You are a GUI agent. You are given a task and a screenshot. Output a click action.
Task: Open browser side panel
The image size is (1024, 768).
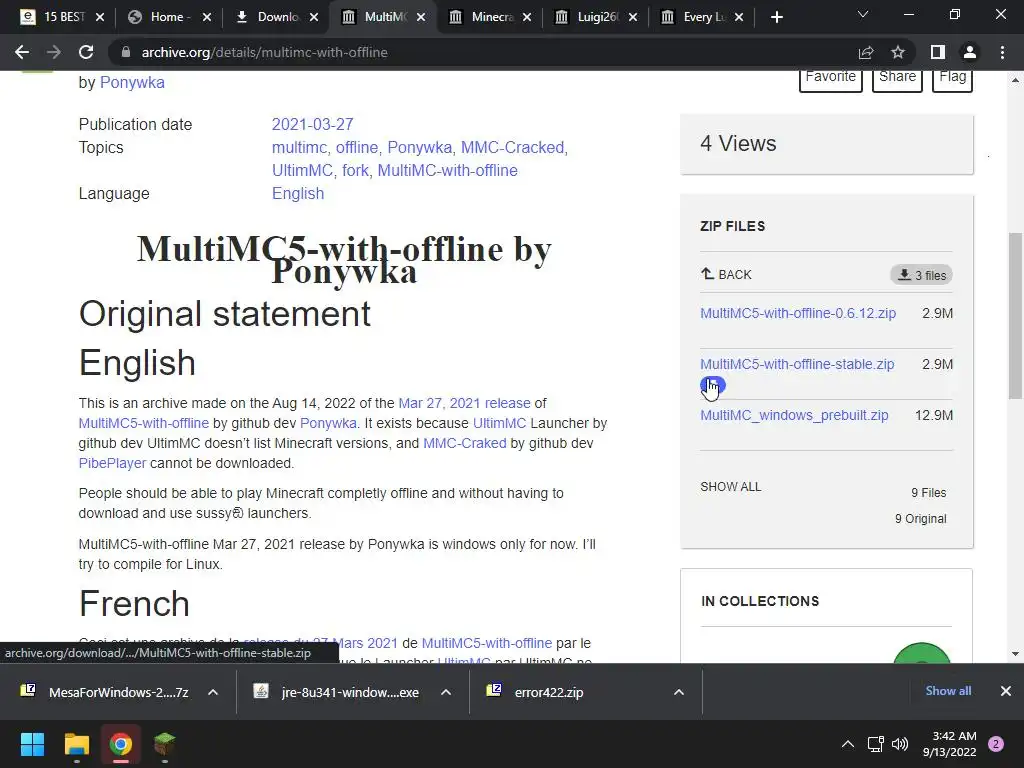click(938, 52)
